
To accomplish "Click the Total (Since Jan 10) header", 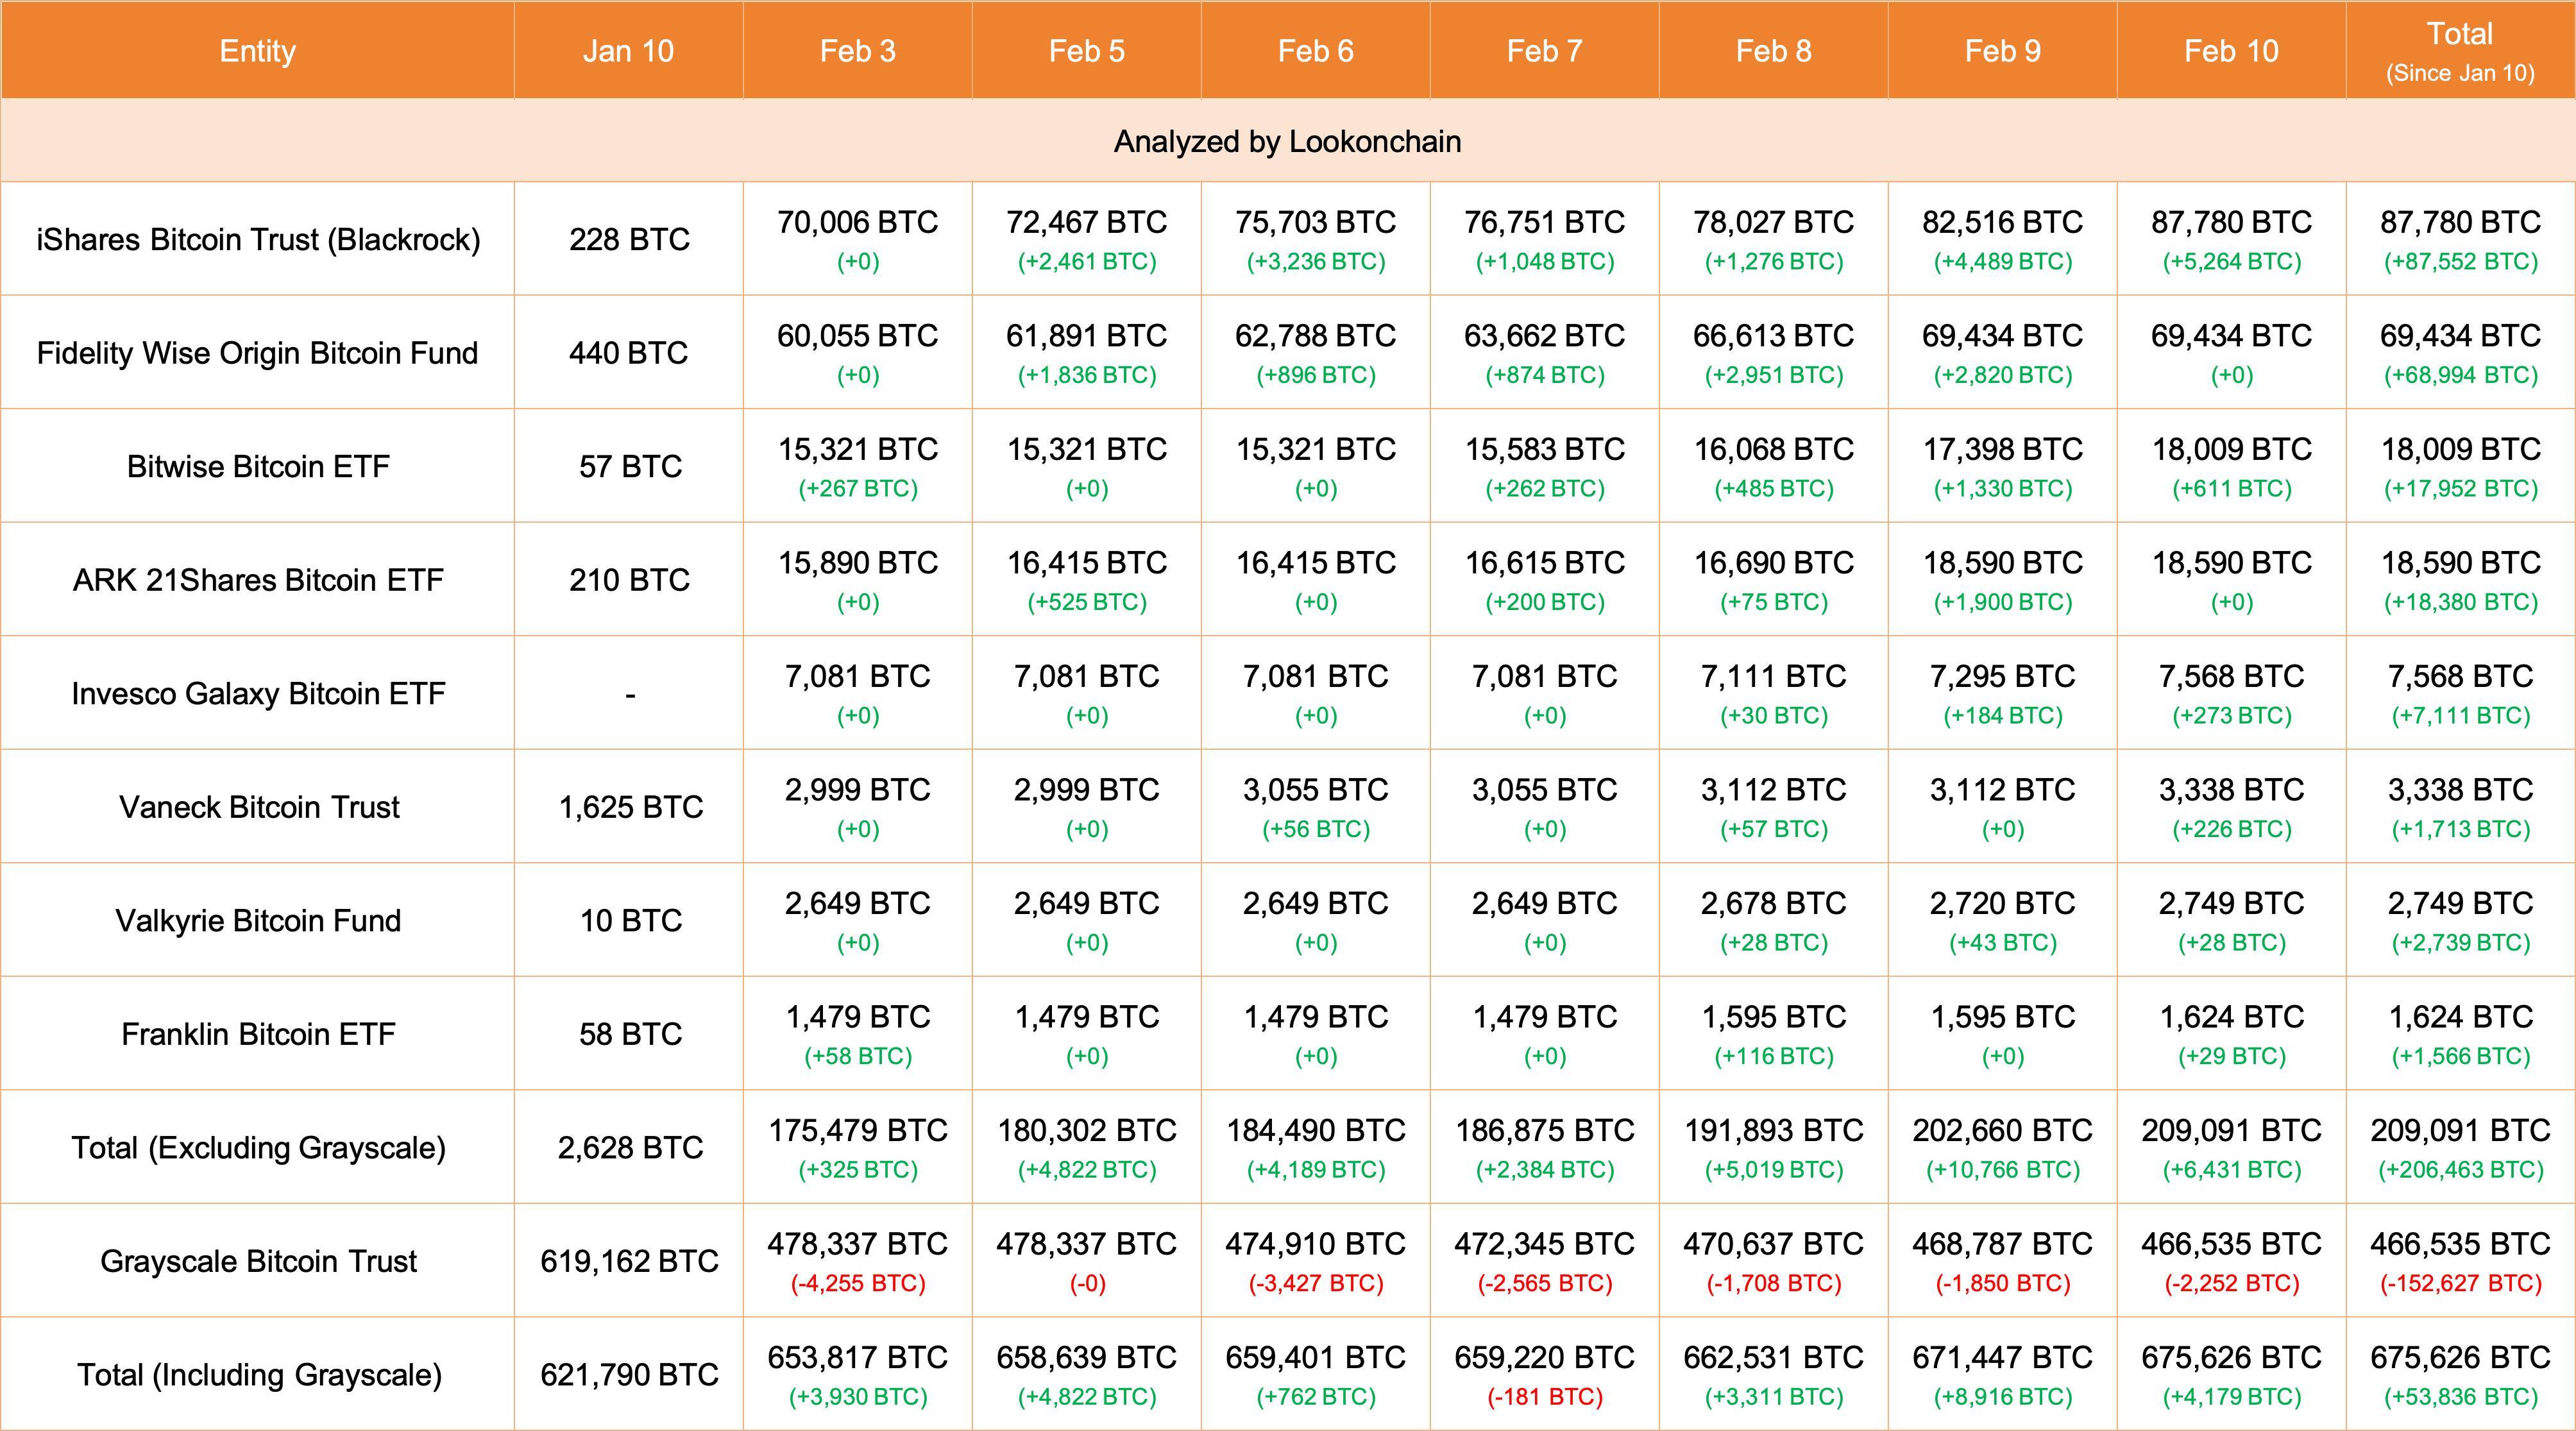I will click(2460, 51).
